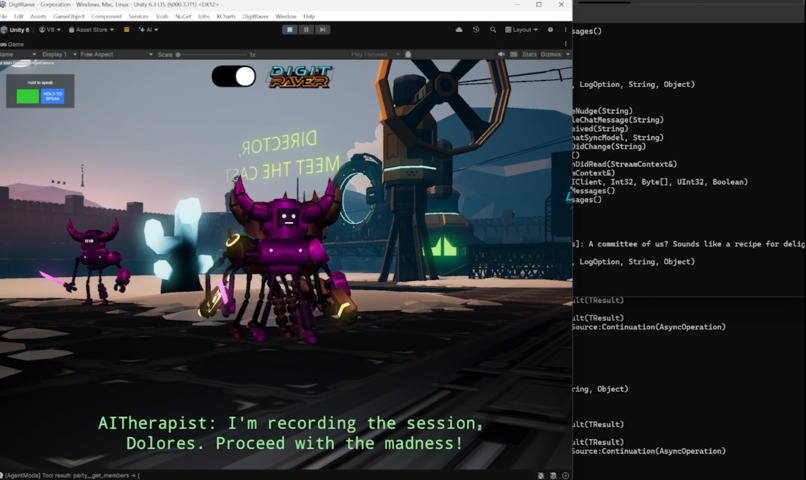The height and width of the screenshot is (480, 806).
Task: Click 'leChatMessage(String)' stack trace line
Action: tap(618, 120)
